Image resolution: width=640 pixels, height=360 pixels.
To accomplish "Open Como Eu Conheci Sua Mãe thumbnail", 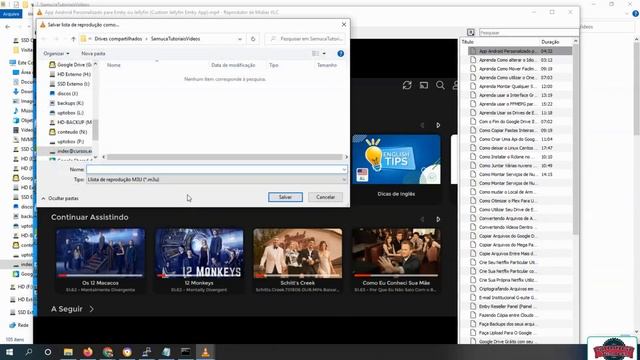I will [396, 253].
